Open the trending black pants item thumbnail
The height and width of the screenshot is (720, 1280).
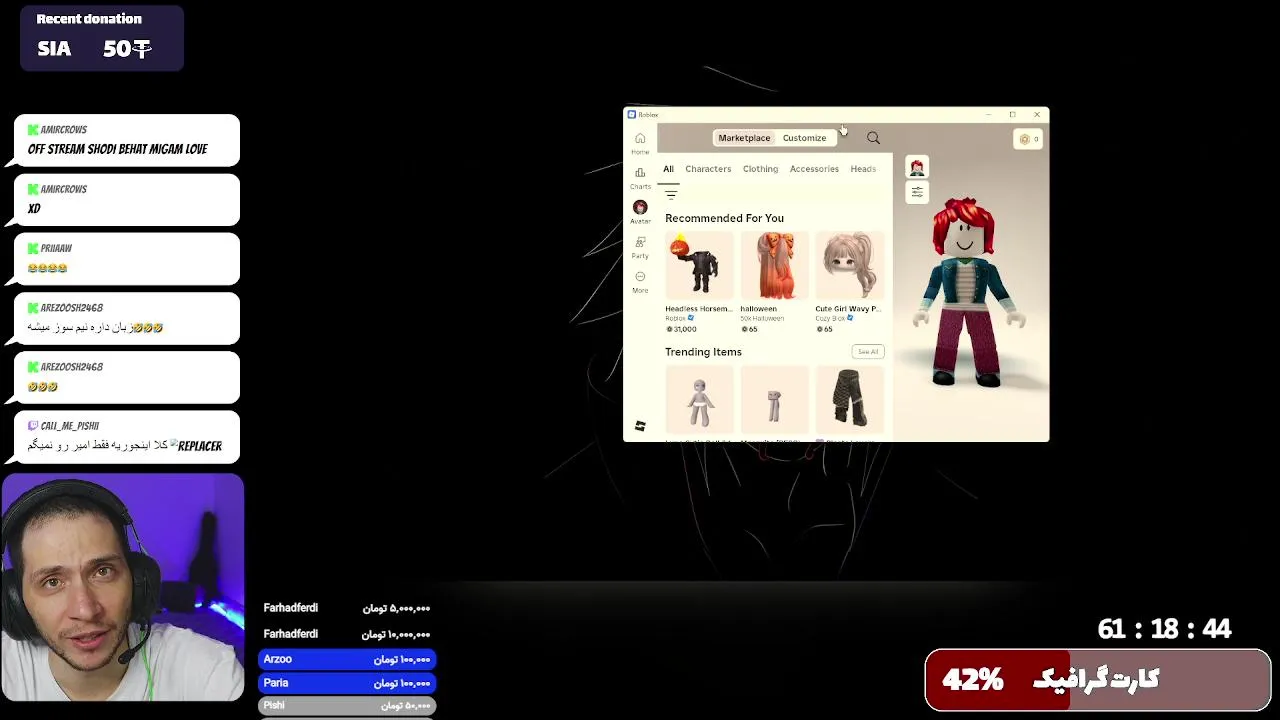849,399
